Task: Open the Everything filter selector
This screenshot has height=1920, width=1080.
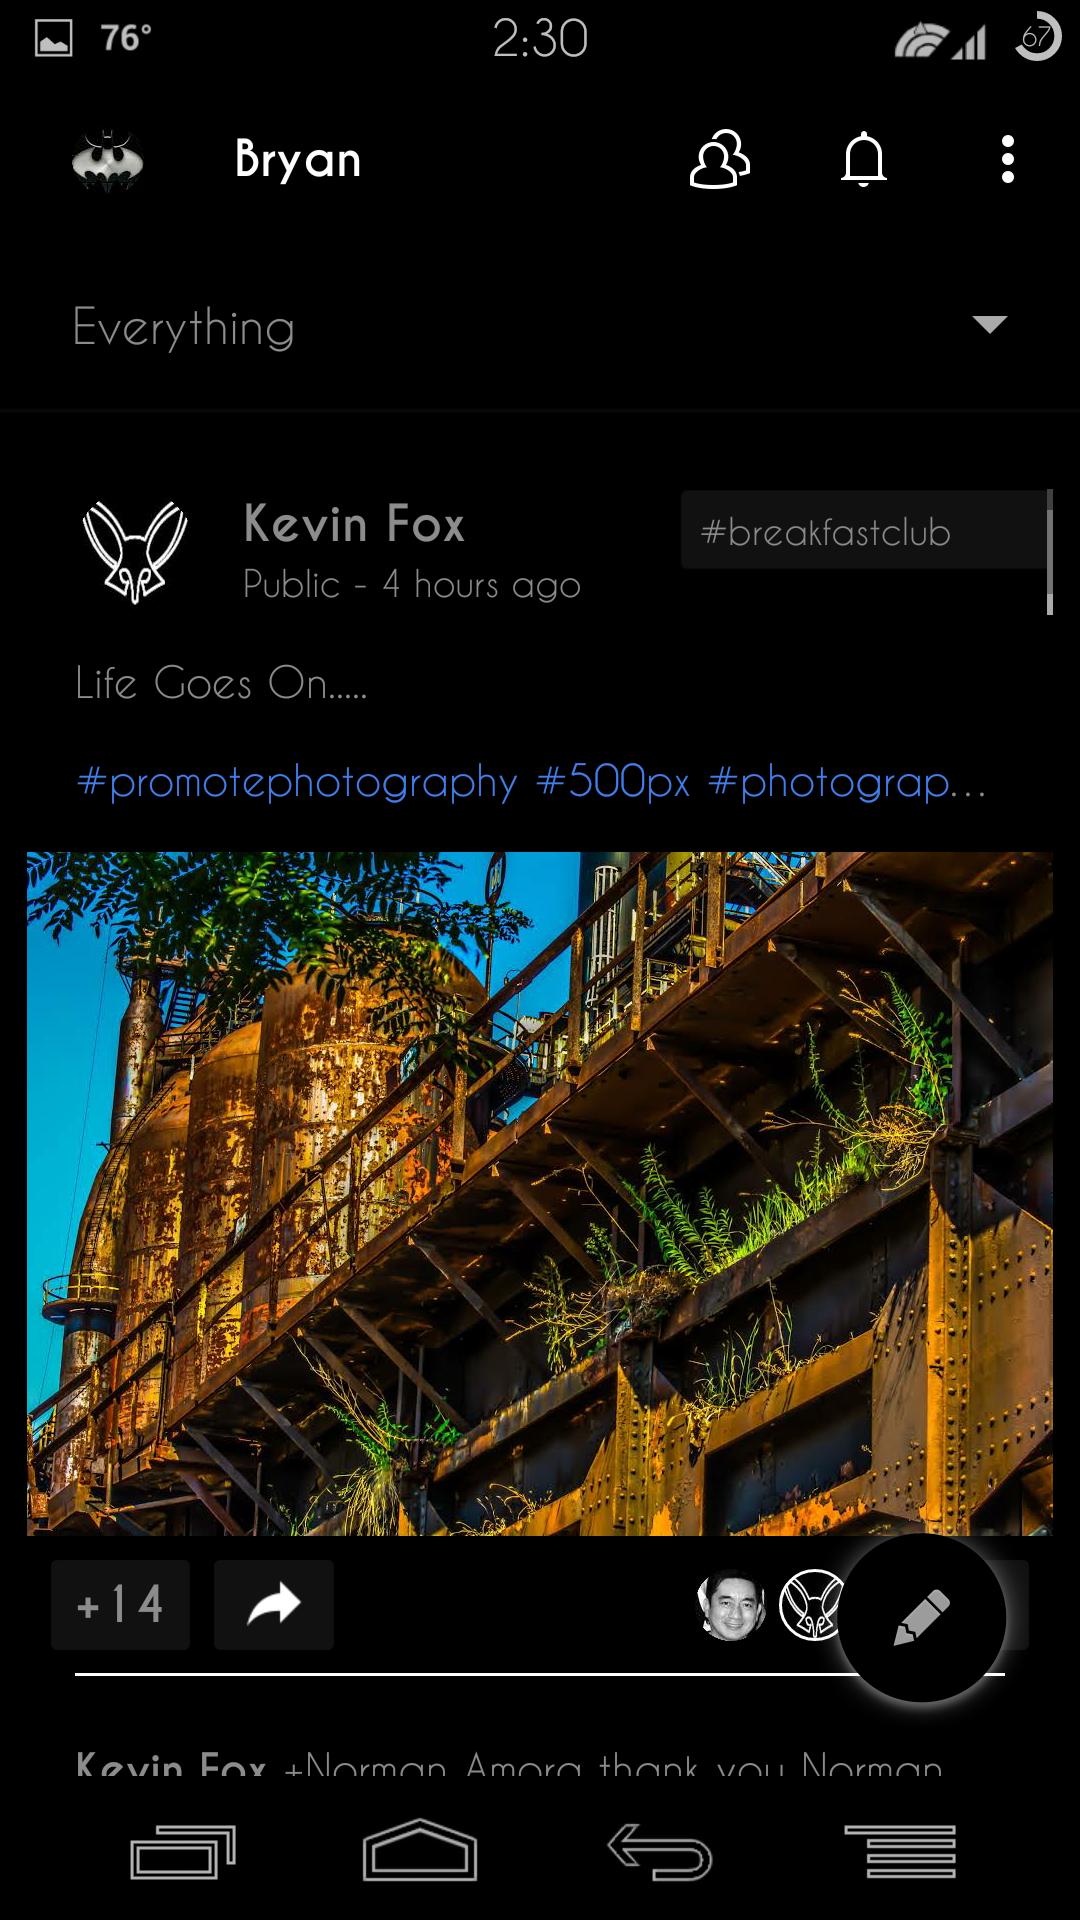Action: 540,327
